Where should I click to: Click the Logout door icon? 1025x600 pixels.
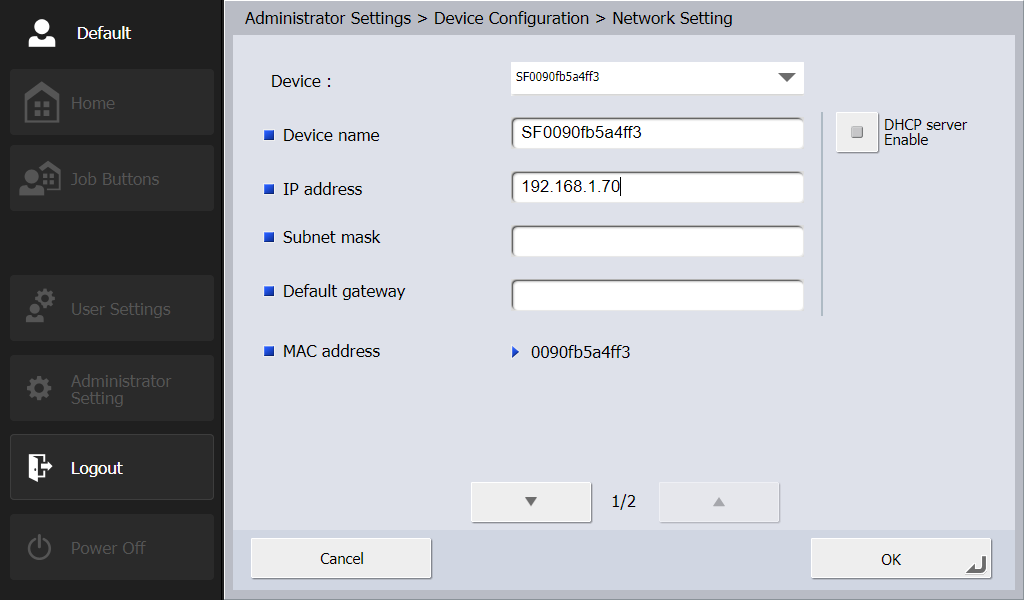[x=40, y=468]
